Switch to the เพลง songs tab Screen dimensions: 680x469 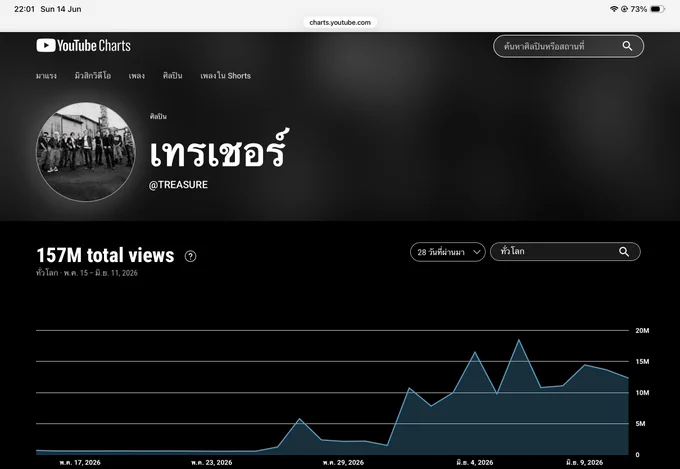137,76
